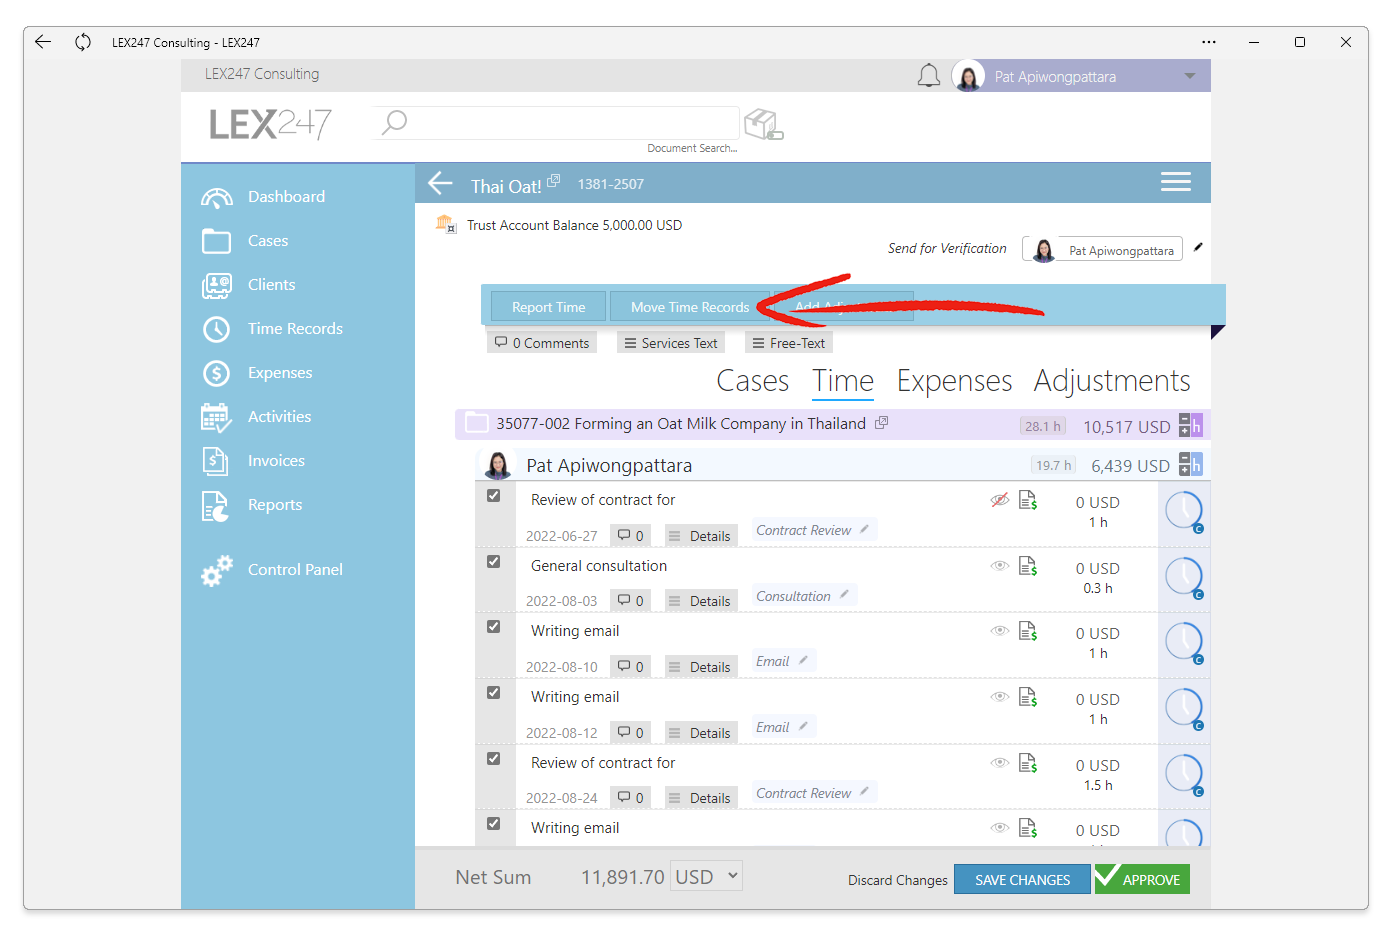Viewport: 1391px width, 935px height.
Task: Toggle eye visibility for 2022-08-12 Writing email
Action: (999, 697)
